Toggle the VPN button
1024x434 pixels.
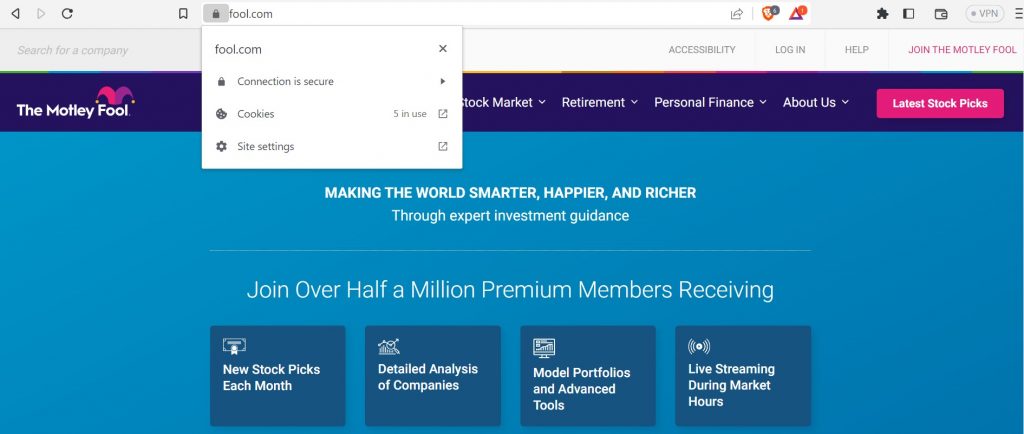[984, 14]
